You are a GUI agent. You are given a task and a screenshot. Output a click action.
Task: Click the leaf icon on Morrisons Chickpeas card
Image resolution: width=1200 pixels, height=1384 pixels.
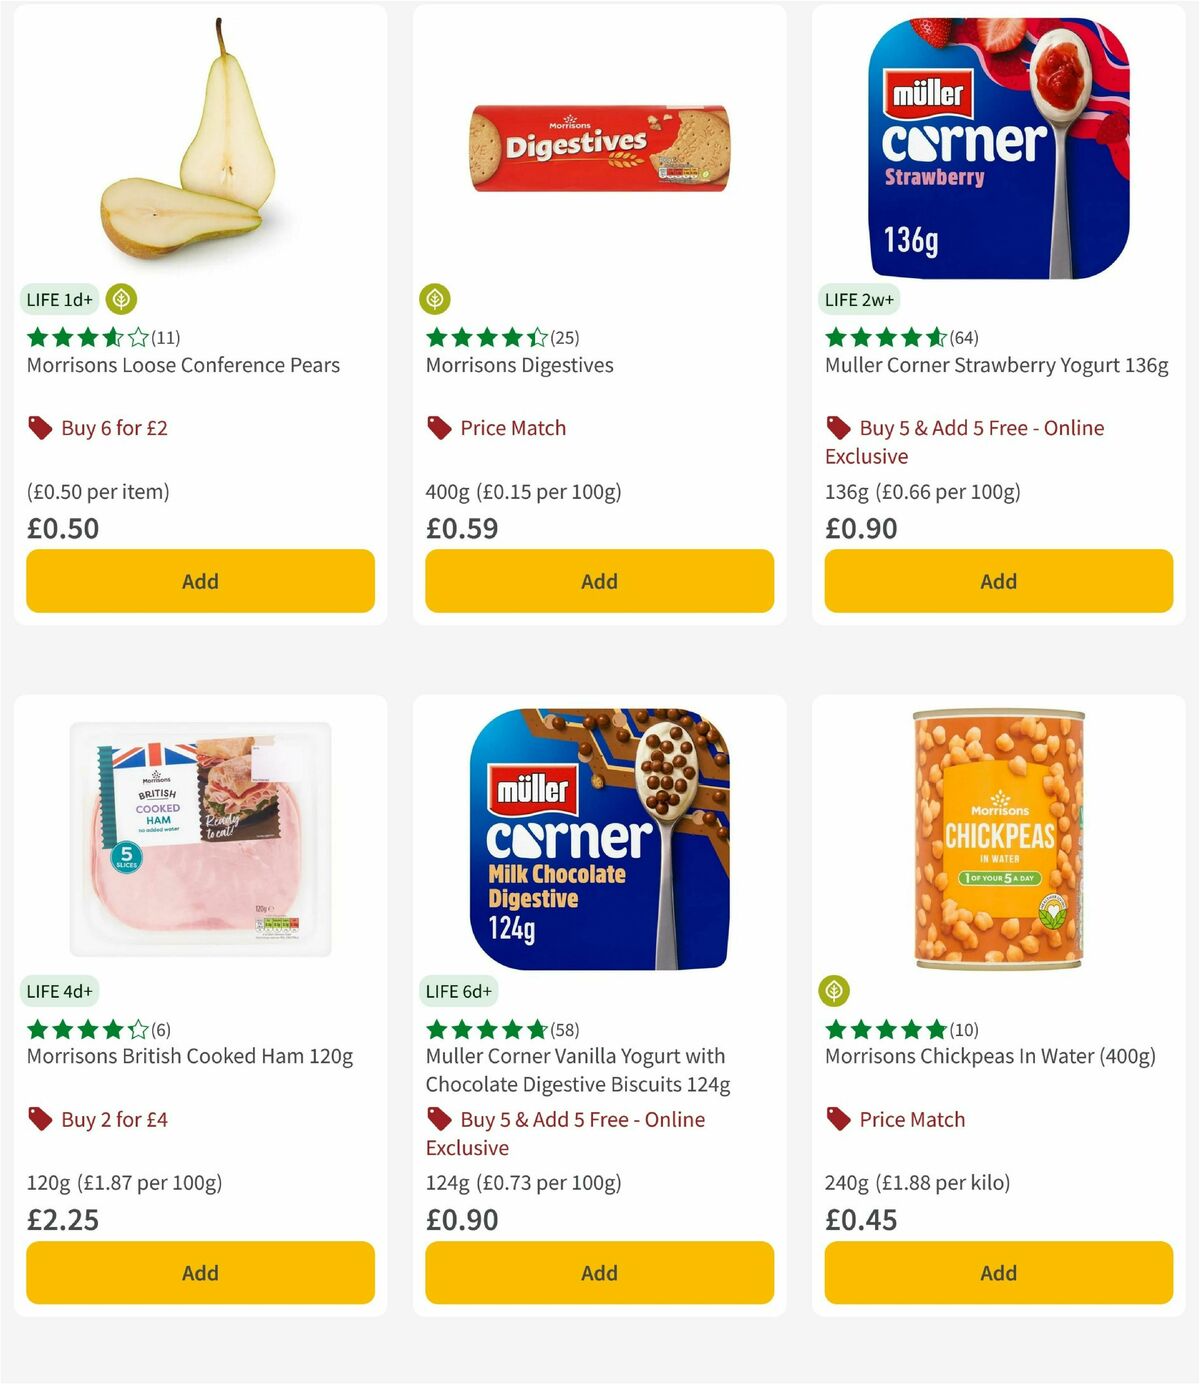[x=834, y=990]
